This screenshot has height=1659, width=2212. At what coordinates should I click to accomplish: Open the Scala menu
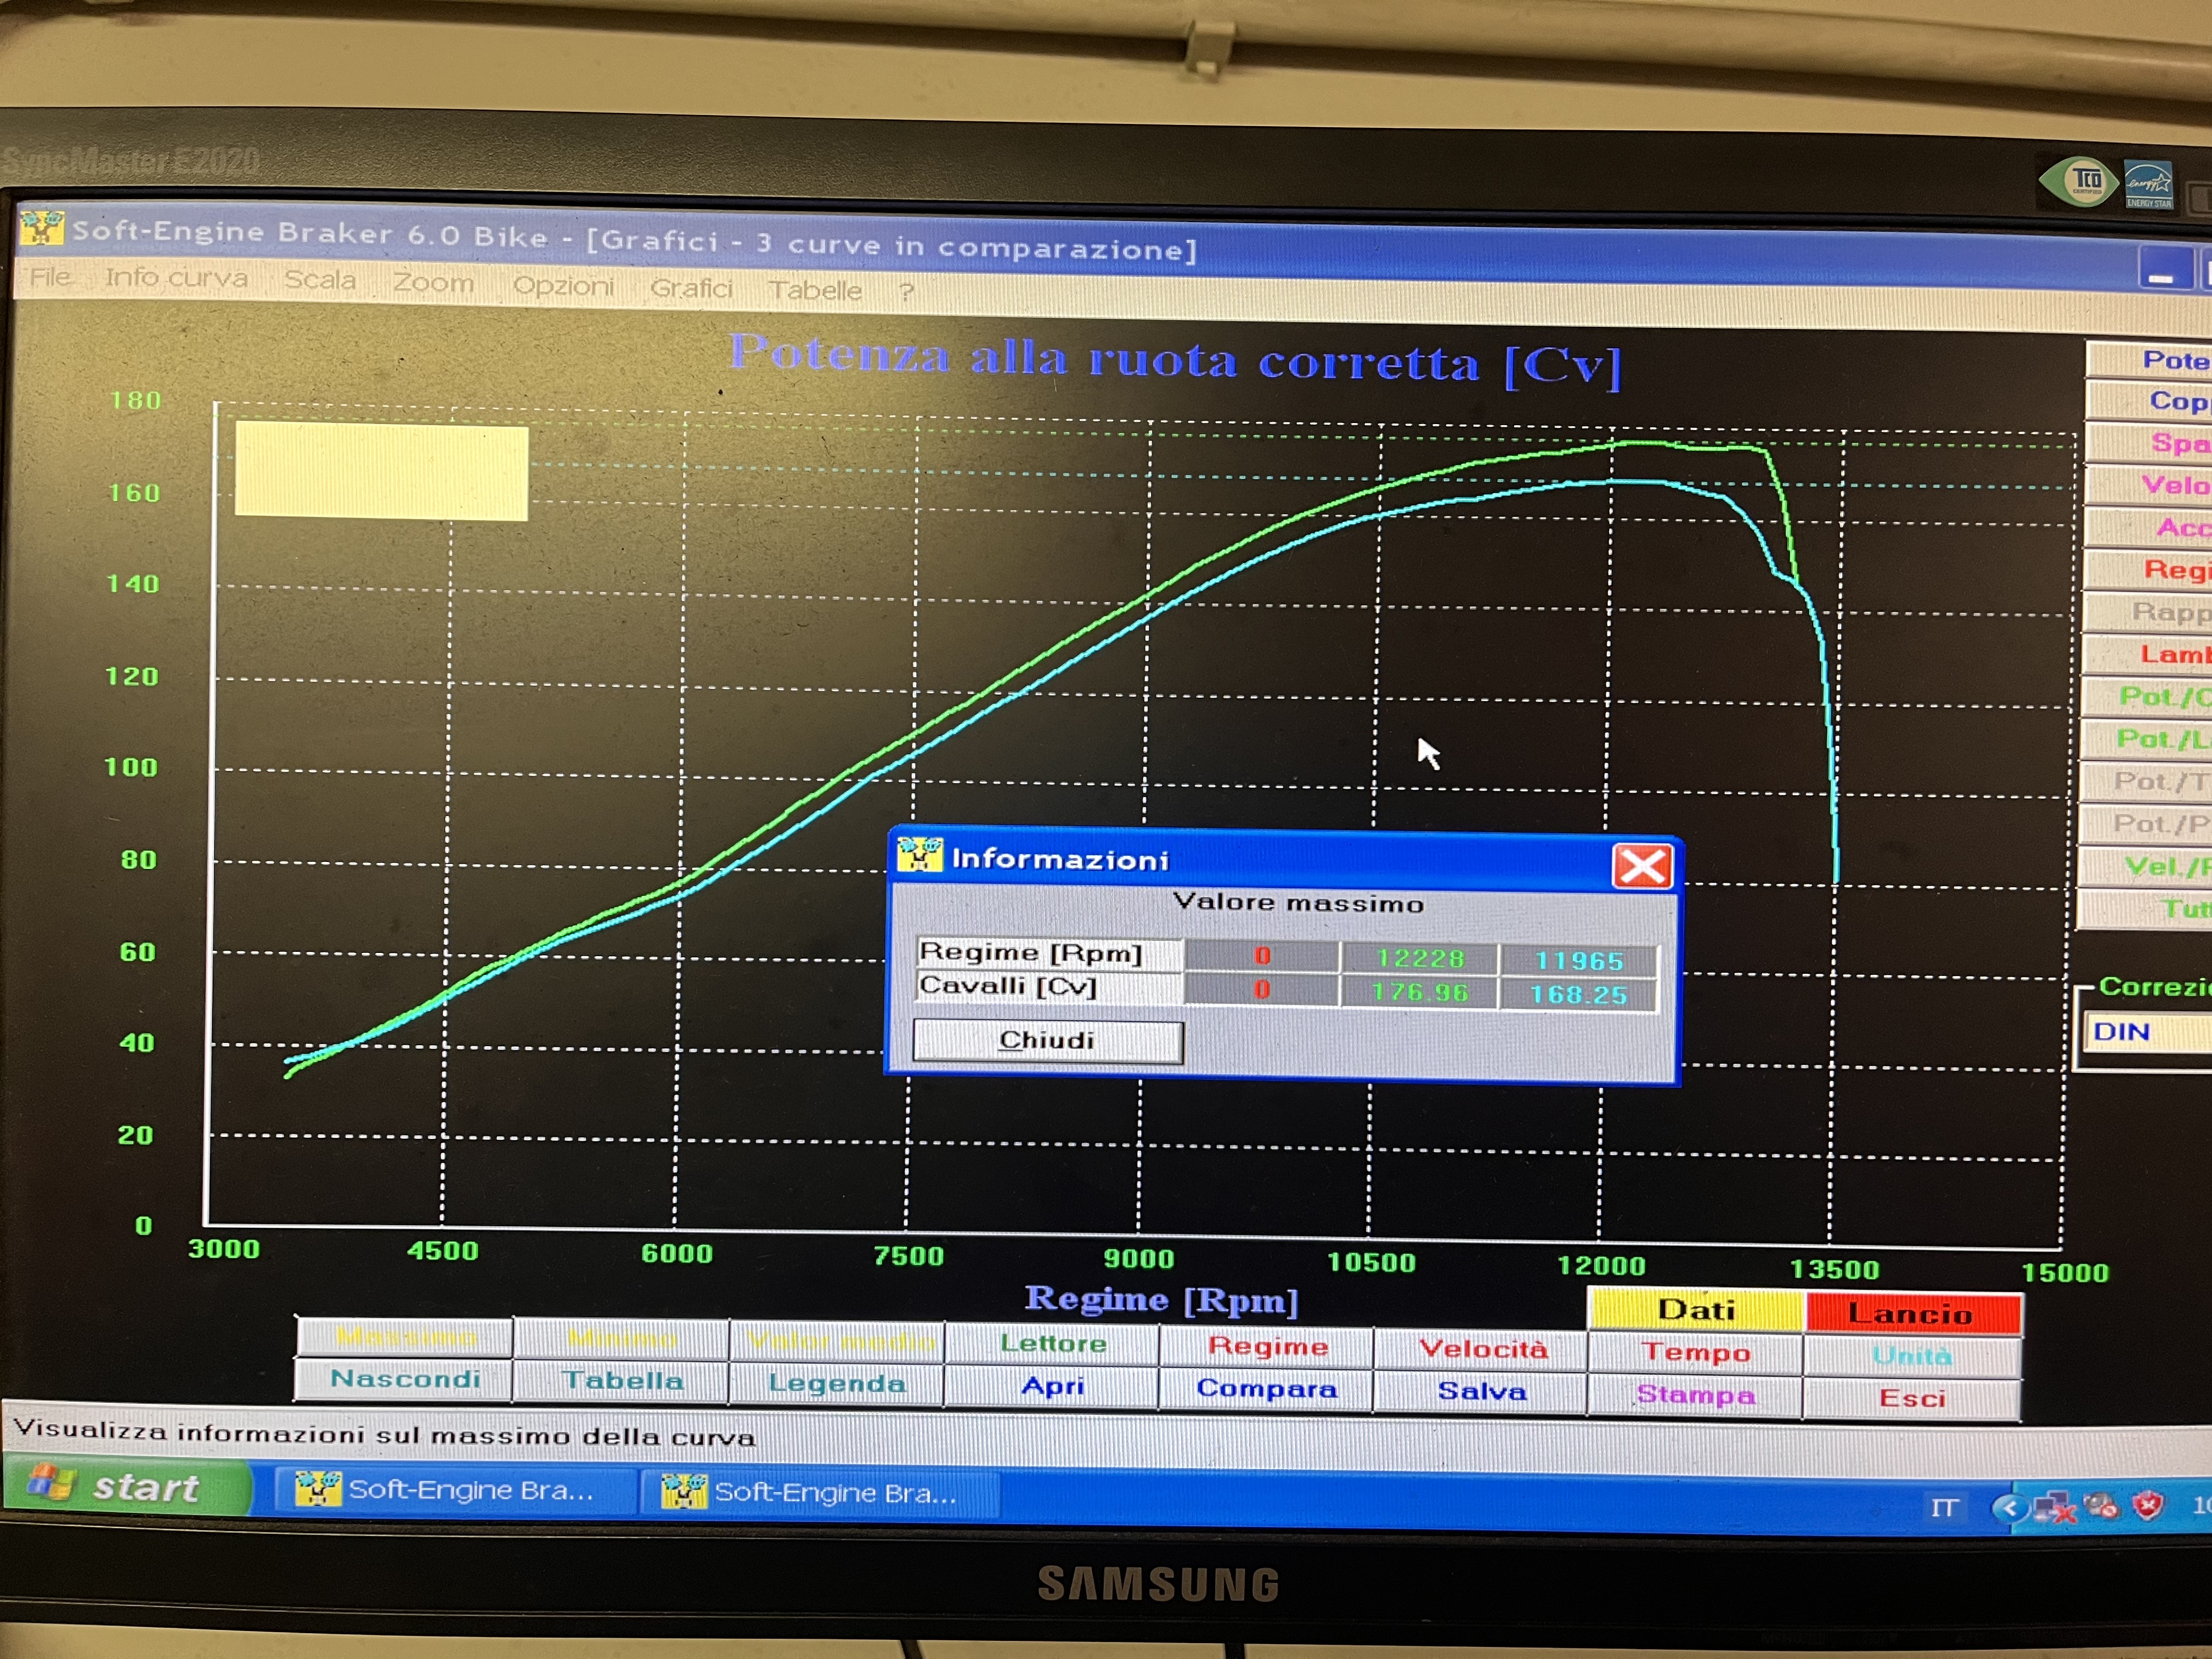pos(319,280)
